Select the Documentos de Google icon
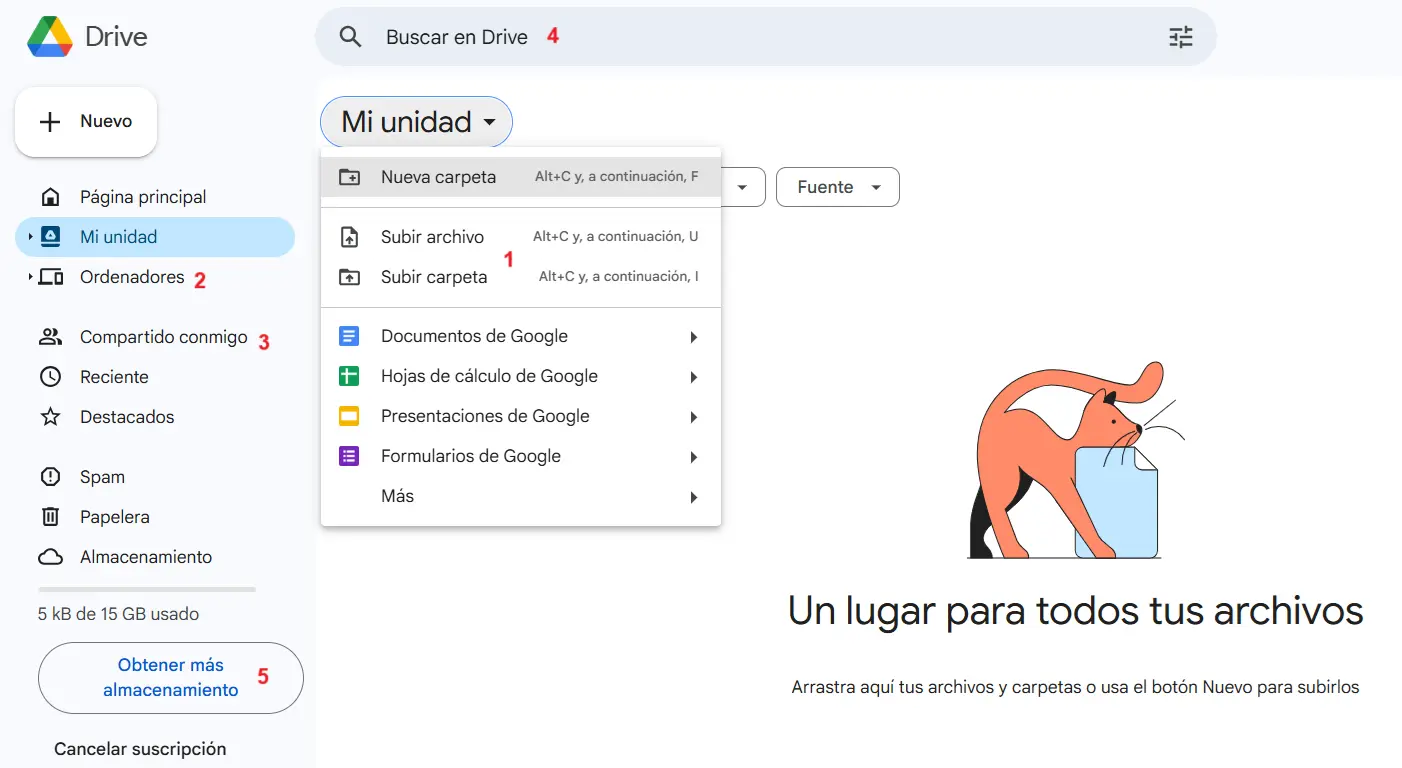The image size is (1402, 768). (x=349, y=336)
